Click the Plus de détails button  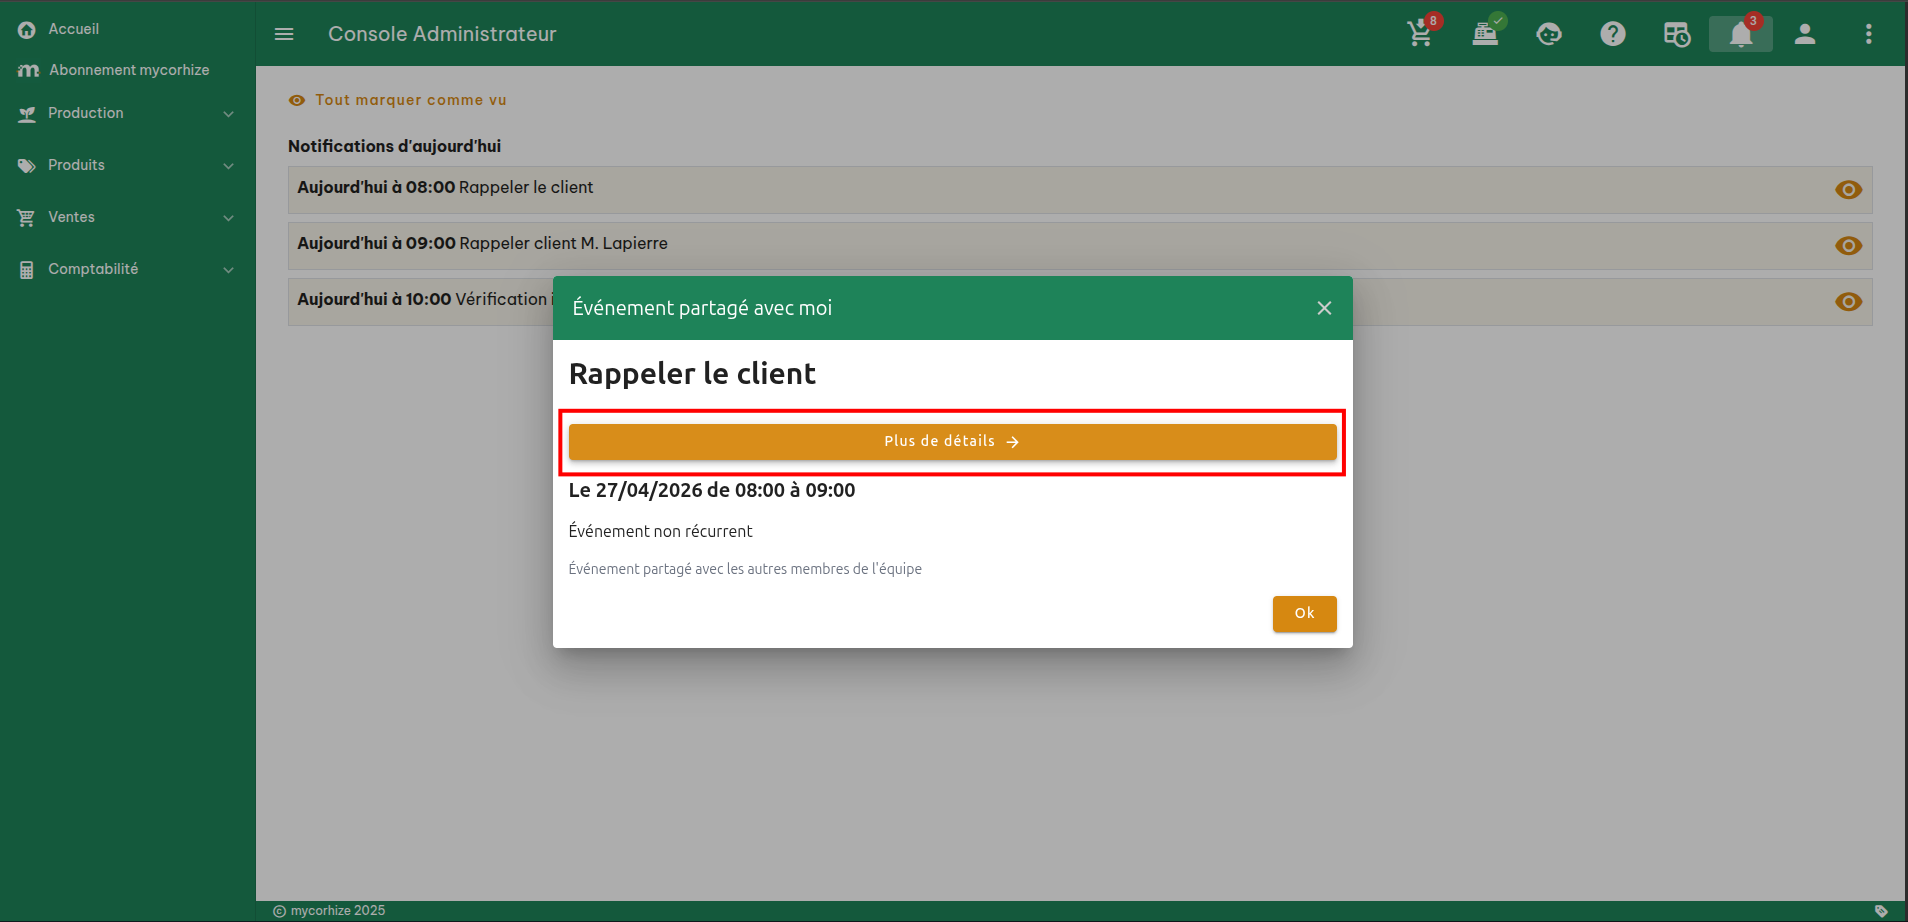click(953, 442)
